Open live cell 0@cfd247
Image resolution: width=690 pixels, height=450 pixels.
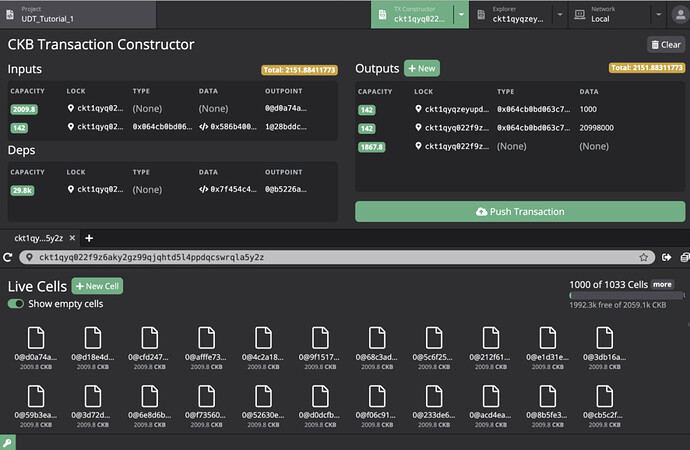149,347
